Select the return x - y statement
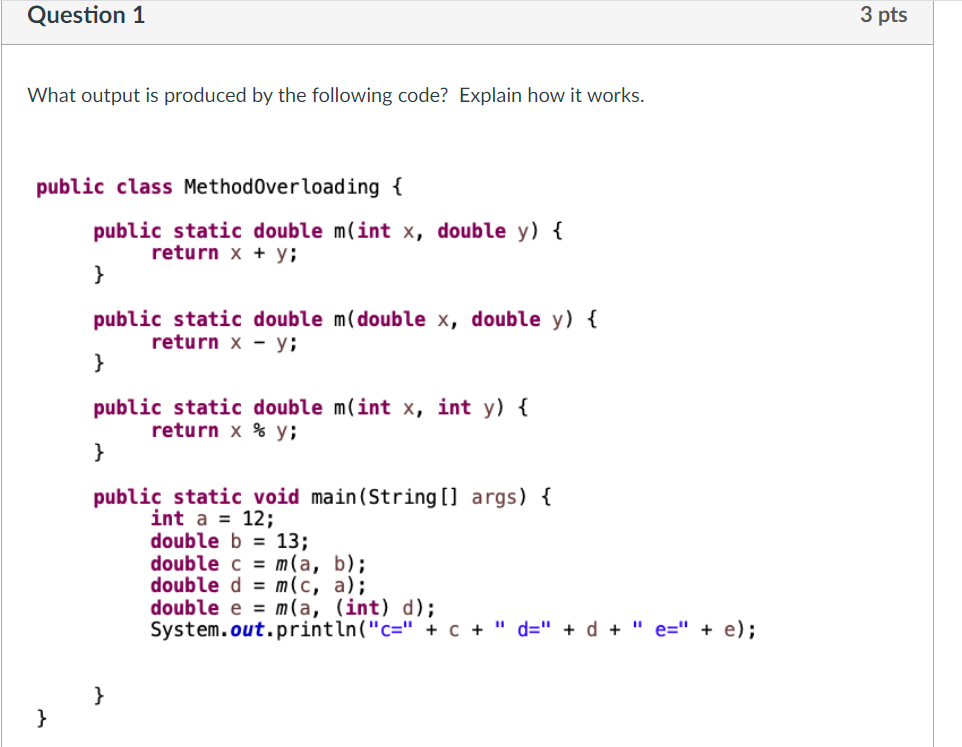The width and height of the screenshot is (962, 747). (222, 341)
